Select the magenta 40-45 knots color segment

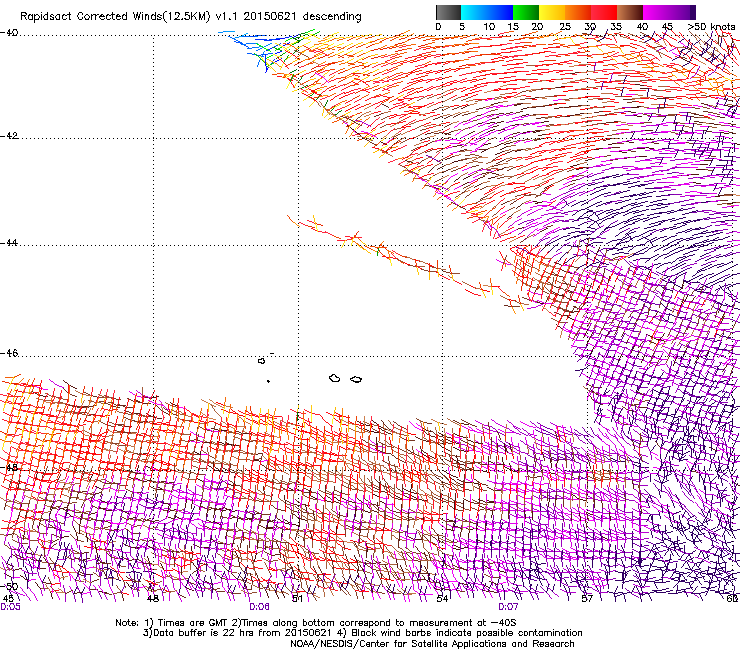(x=656, y=12)
